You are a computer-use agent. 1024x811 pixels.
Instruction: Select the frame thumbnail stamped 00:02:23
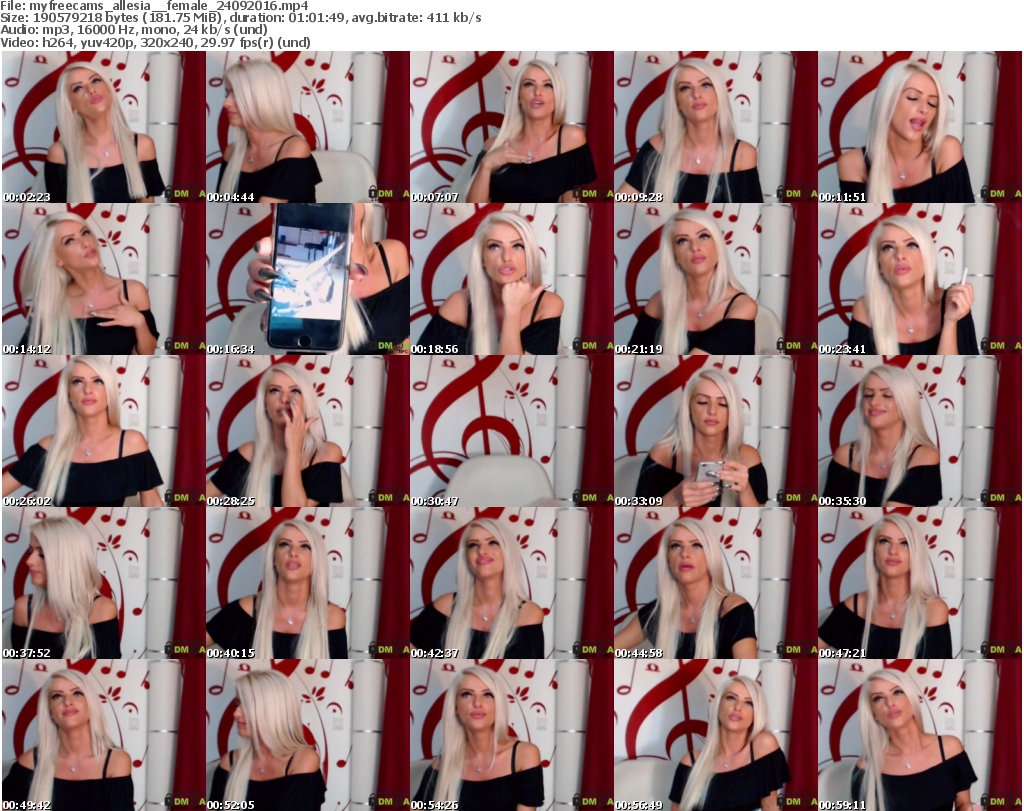point(104,127)
